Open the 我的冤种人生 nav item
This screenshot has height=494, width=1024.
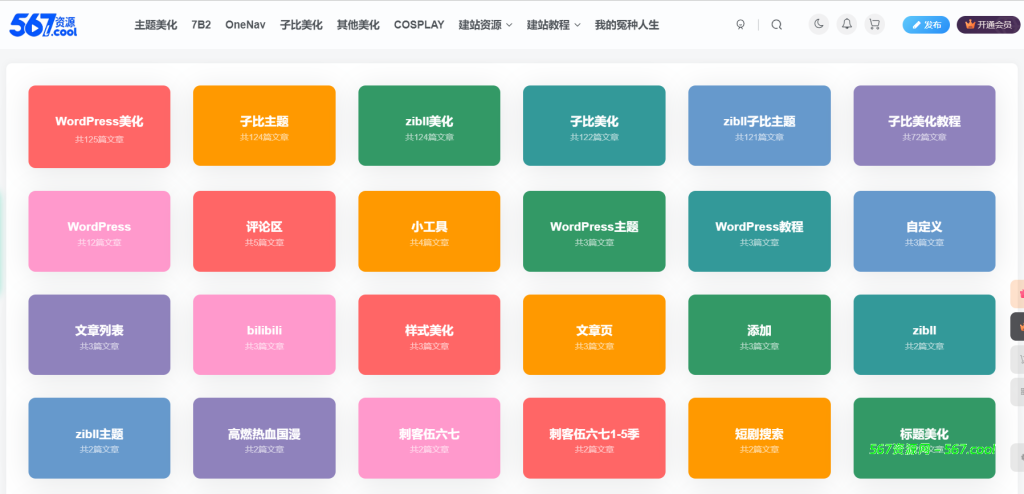pos(627,25)
